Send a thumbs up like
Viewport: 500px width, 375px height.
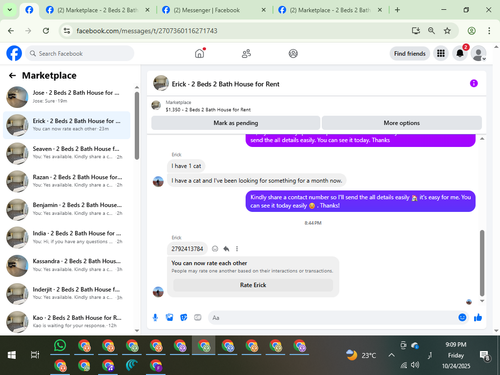point(478,318)
